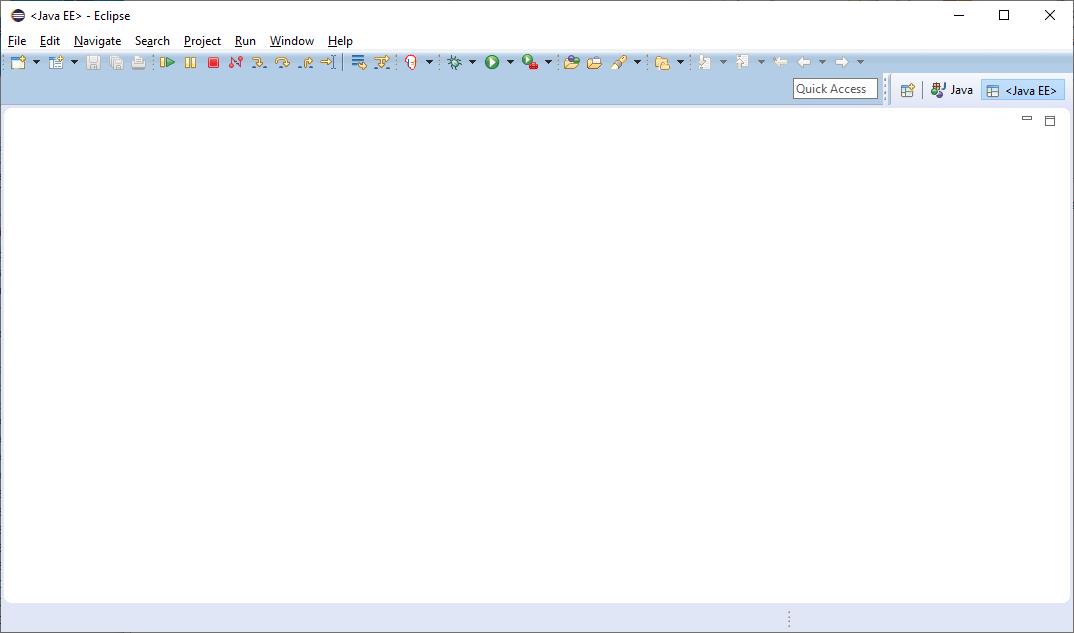Click the Open Type icon
1074x633 pixels.
571,62
